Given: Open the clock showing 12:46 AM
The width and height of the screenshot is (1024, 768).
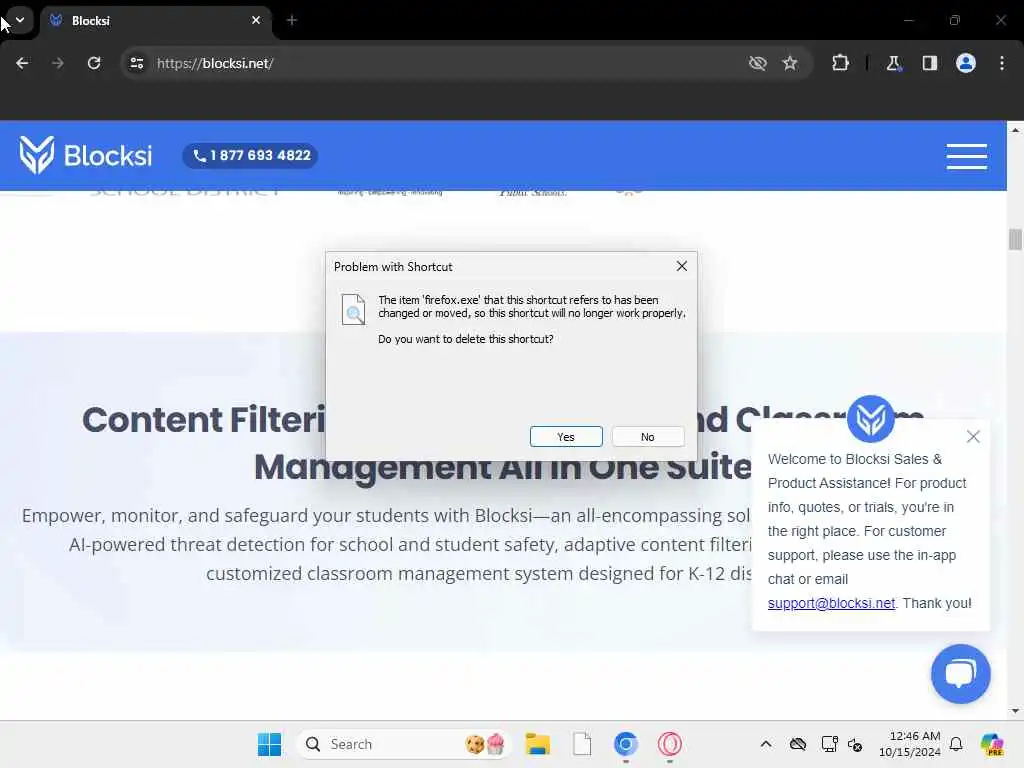Looking at the screenshot, I should [910, 744].
